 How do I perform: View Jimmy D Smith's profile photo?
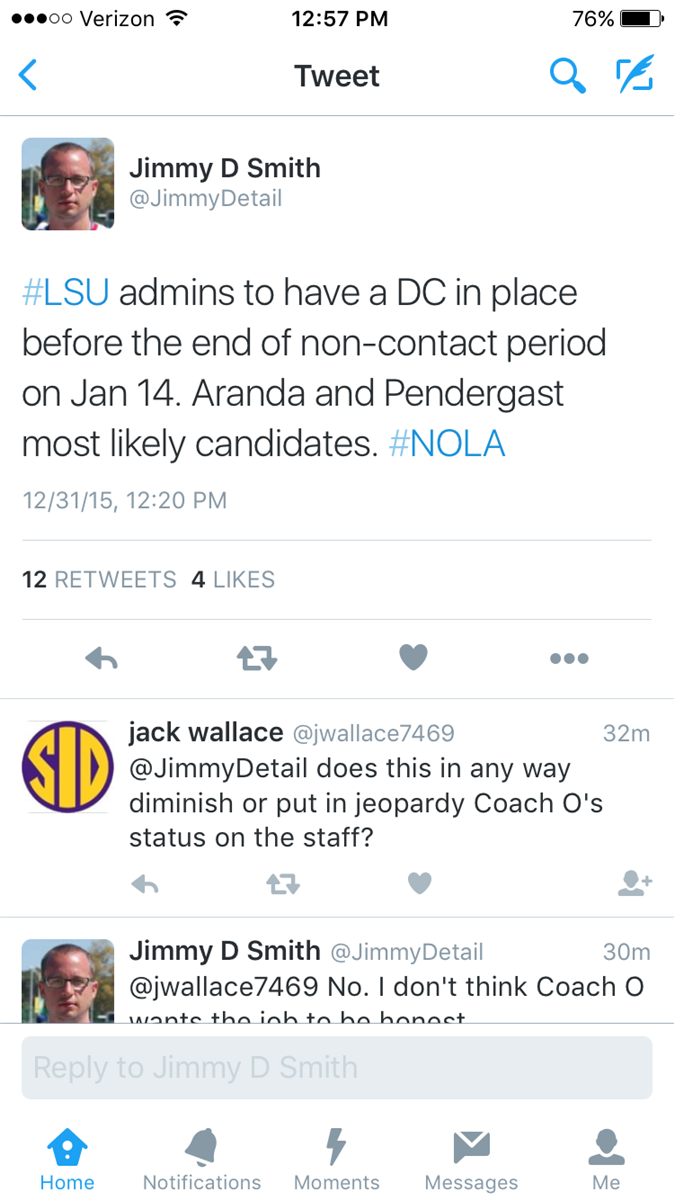point(68,184)
